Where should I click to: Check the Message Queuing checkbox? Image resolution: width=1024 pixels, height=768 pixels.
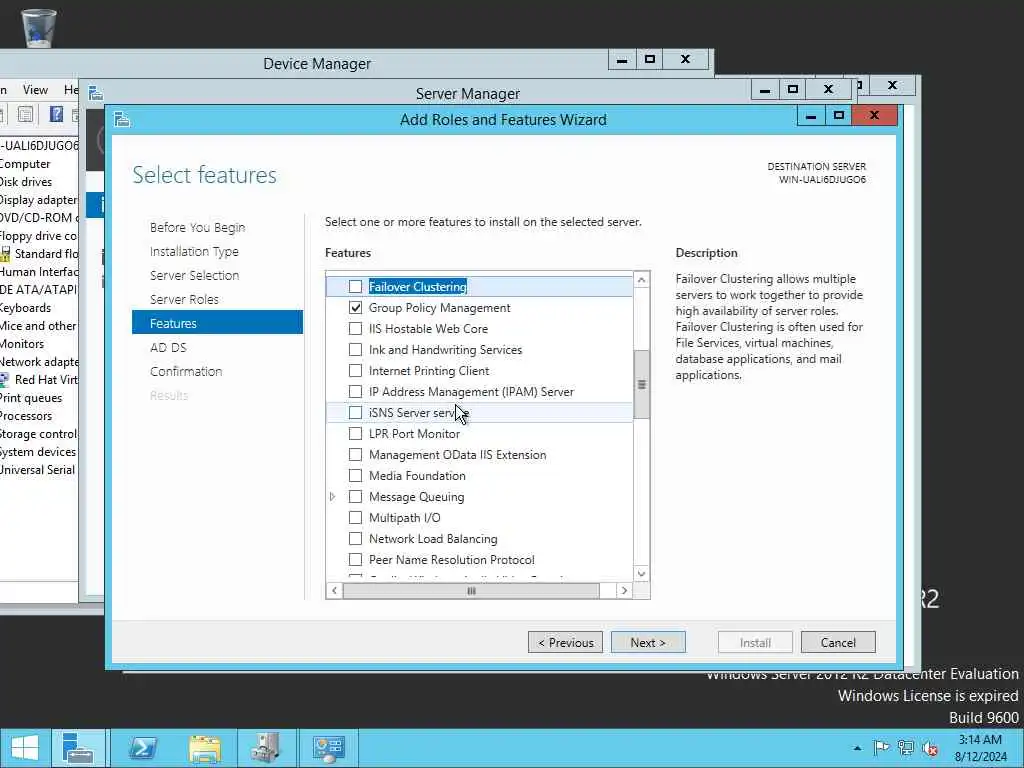(x=355, y=496)
